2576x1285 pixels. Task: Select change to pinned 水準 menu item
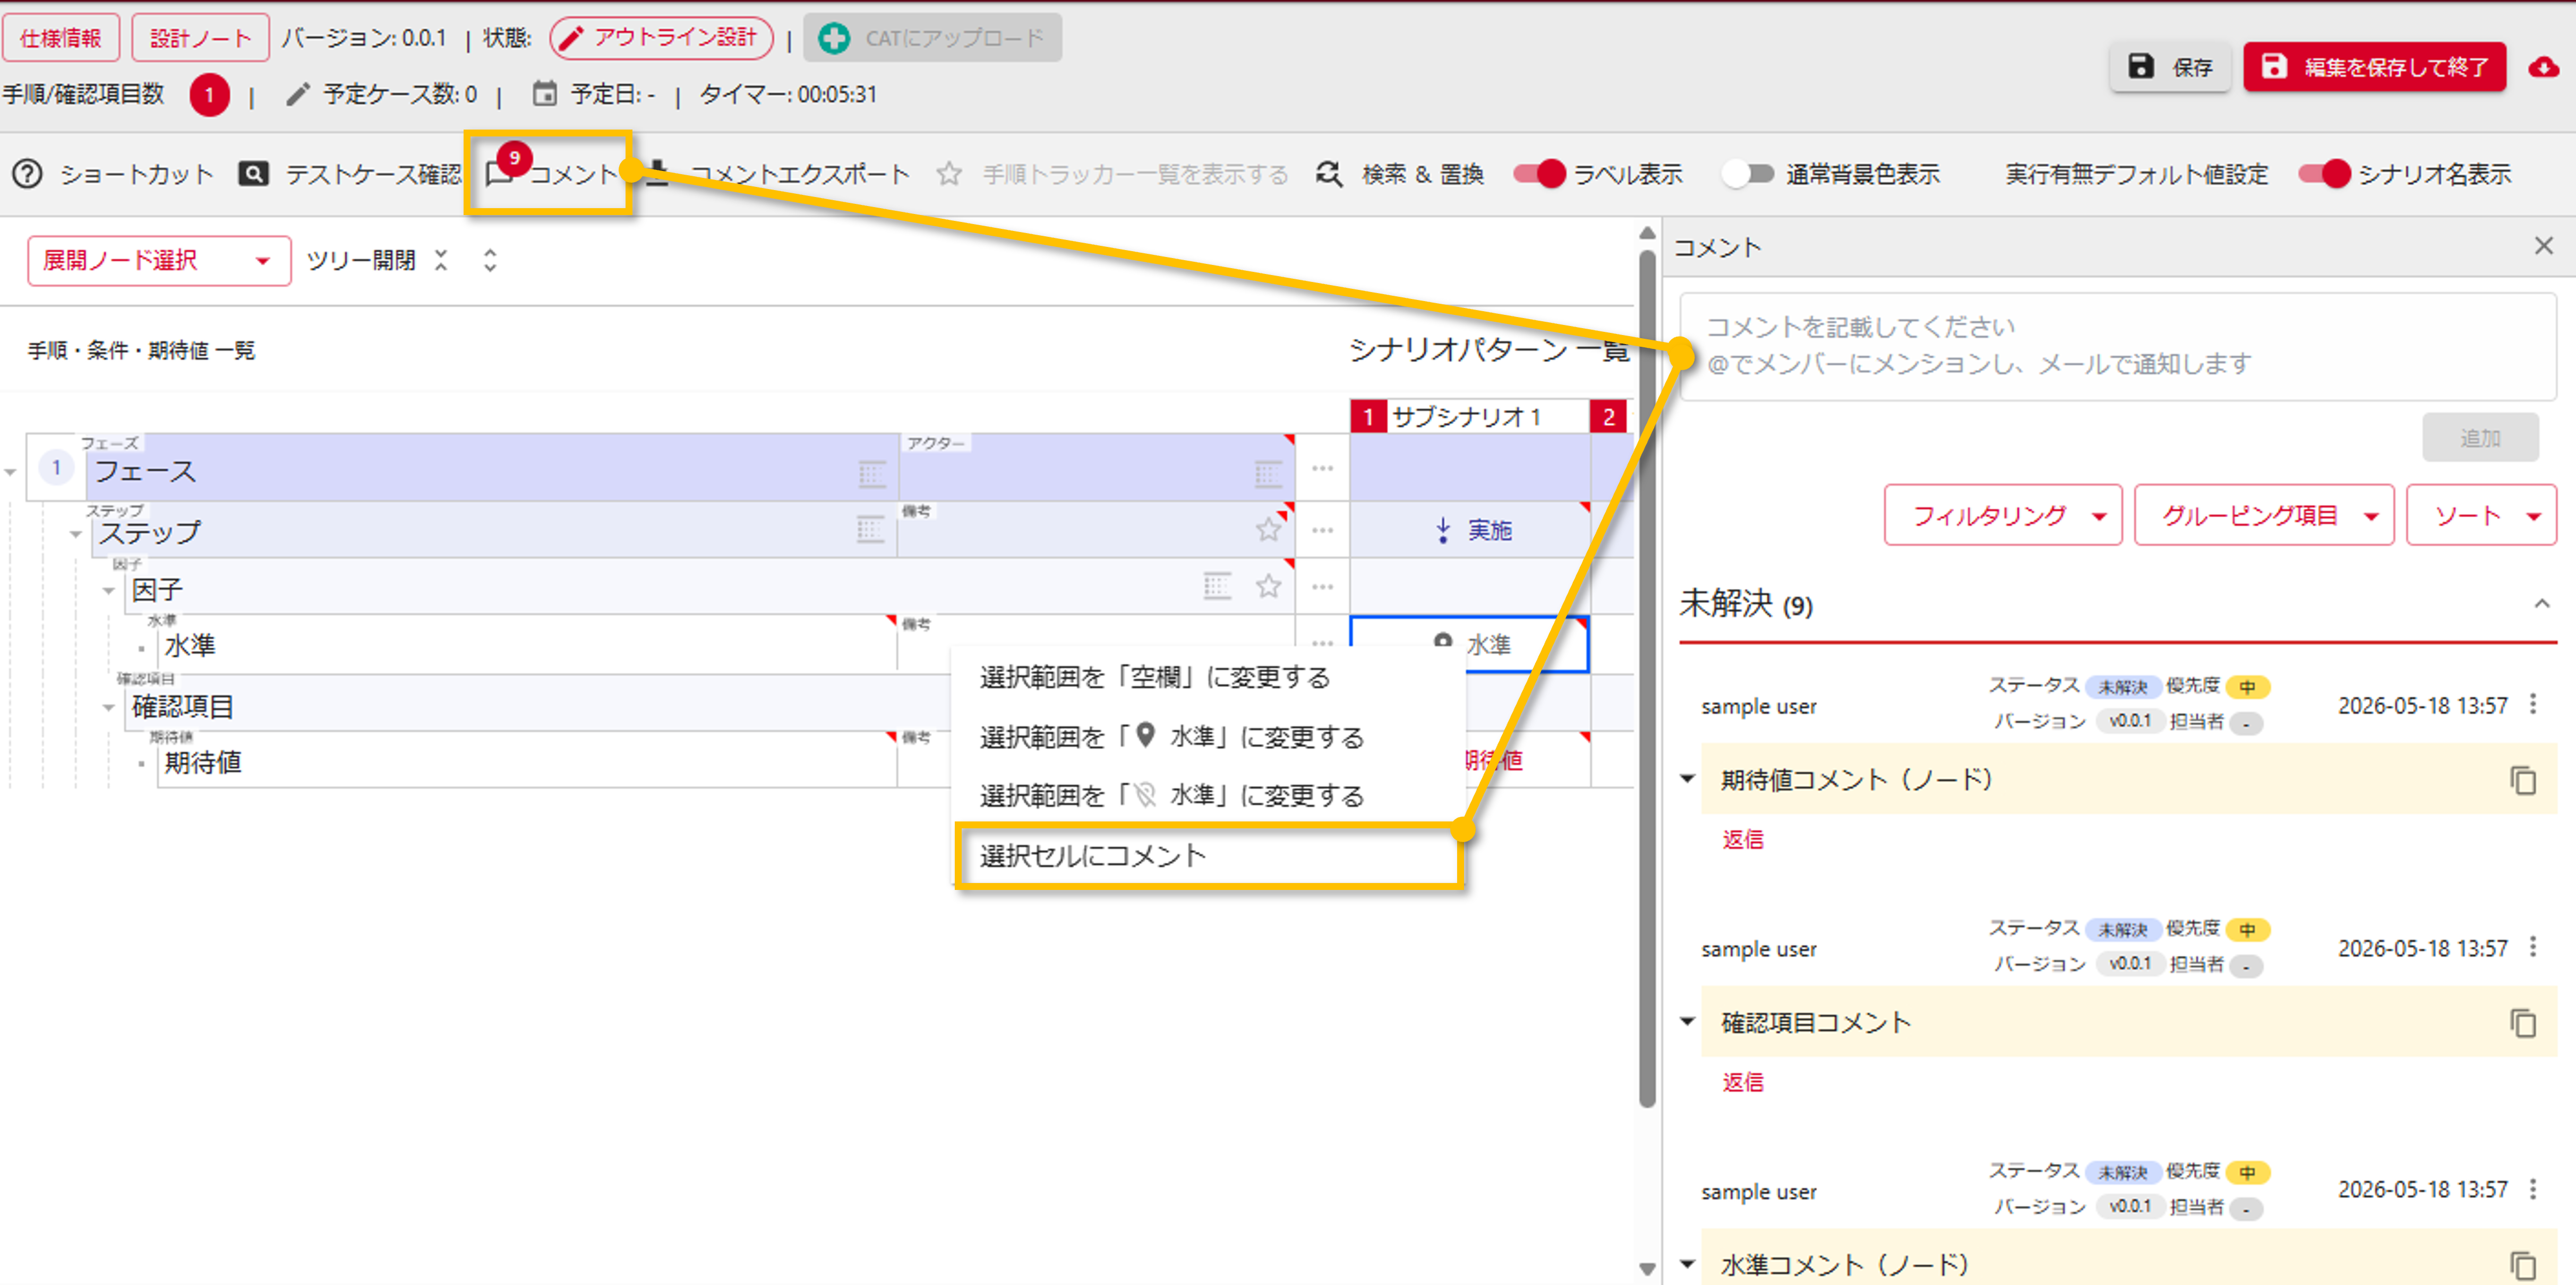point(1207,737)
